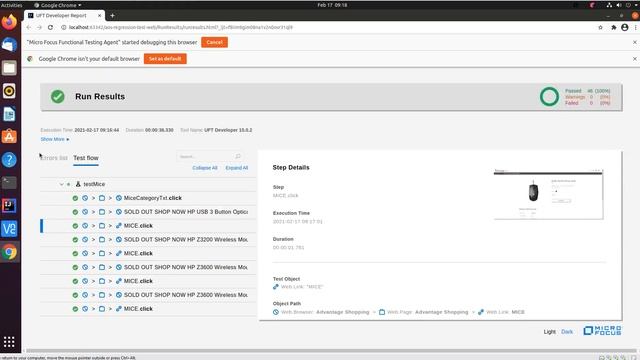Click the Chrome address bar
The width and height of the screenshot is (640, 360).
coord(327,27)
